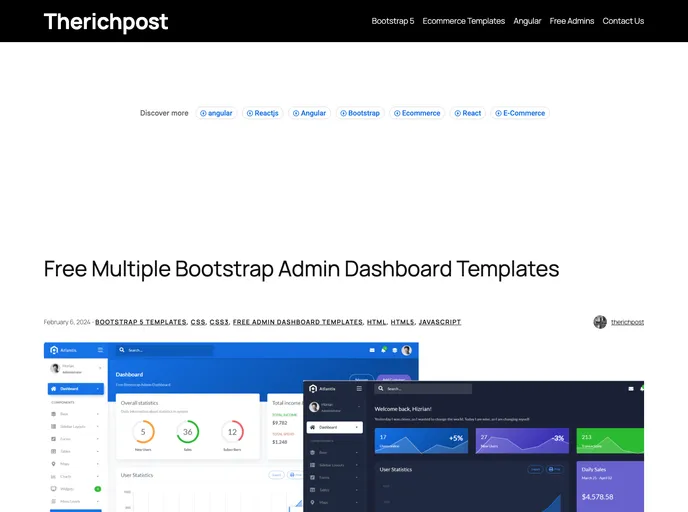Click the therichpost author avatar icon
The height and width of the screenshot is (512, 688).
[x=600, y=322]
